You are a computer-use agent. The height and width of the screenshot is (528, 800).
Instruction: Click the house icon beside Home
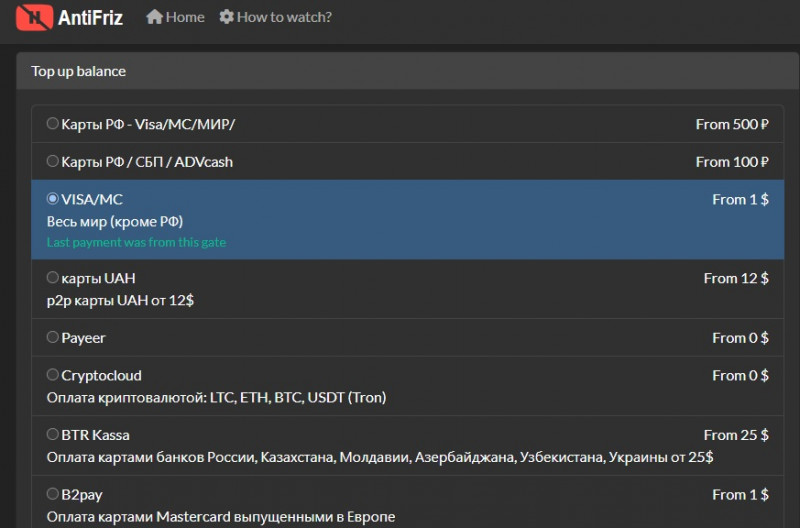point(154,17)
